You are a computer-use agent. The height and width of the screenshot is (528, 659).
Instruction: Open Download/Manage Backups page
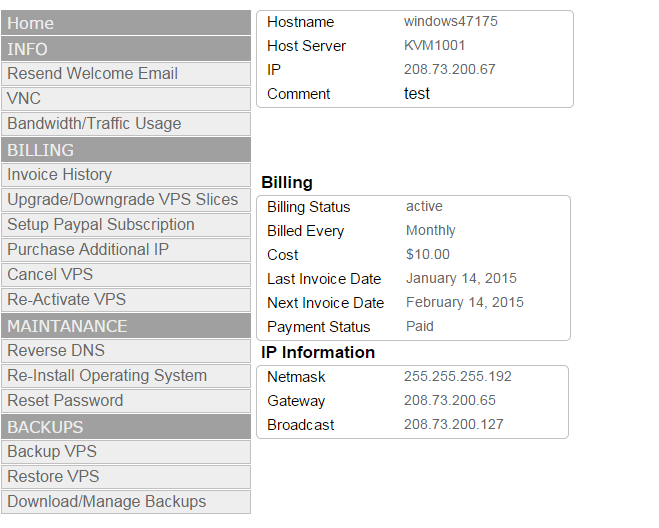tap(126, 502)
